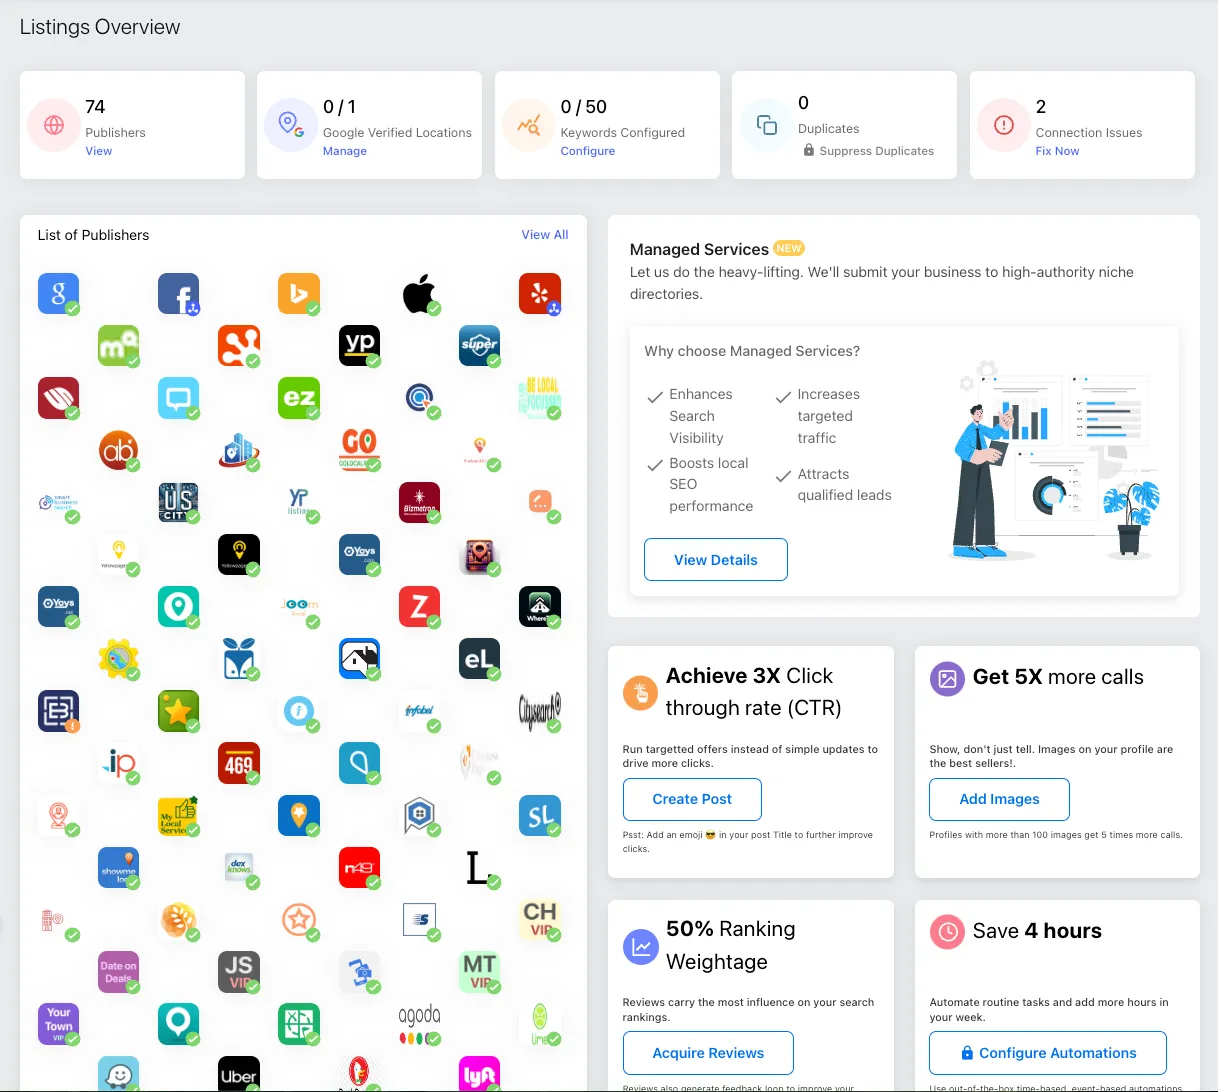1218x1092 pixels.
Task: Select the Uber publisher icon
Action: 238,1074
